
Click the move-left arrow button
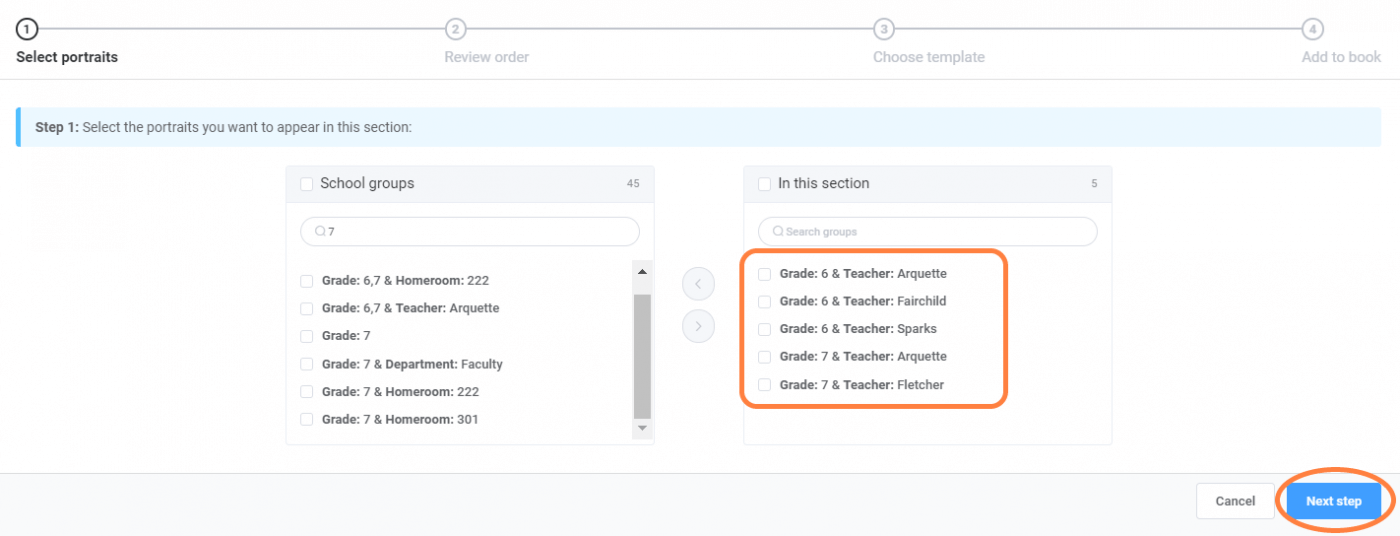[x=698, y=284]
